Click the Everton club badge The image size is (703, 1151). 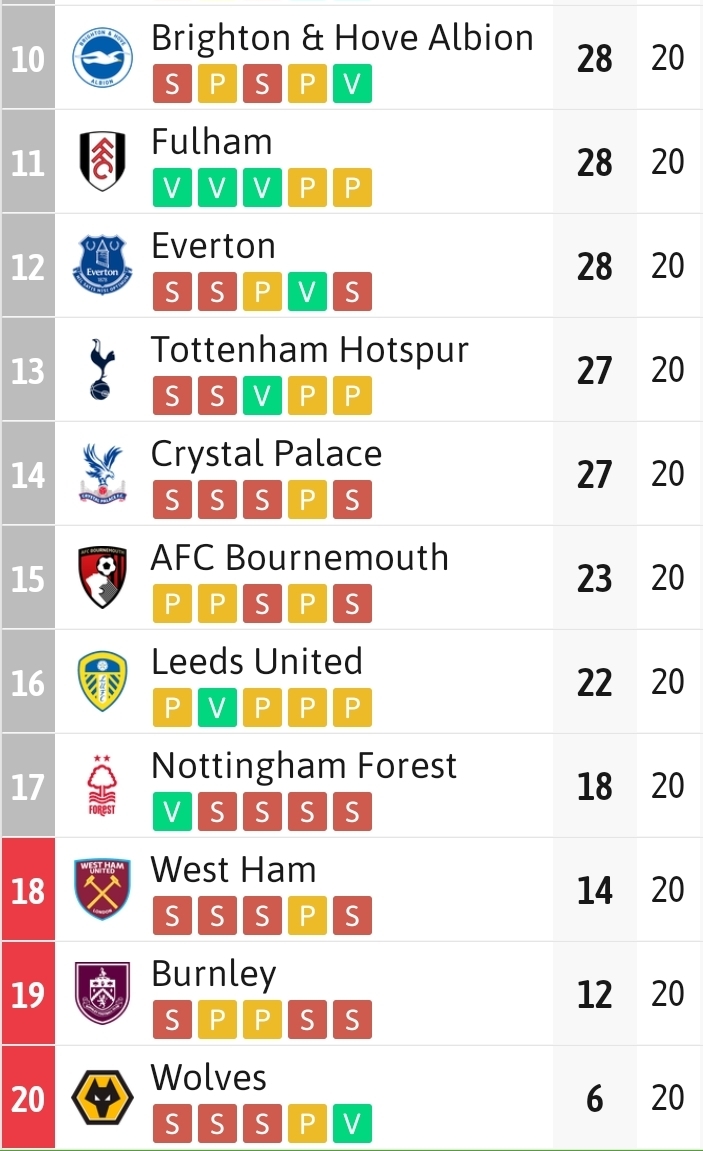[x=102, y=266]
